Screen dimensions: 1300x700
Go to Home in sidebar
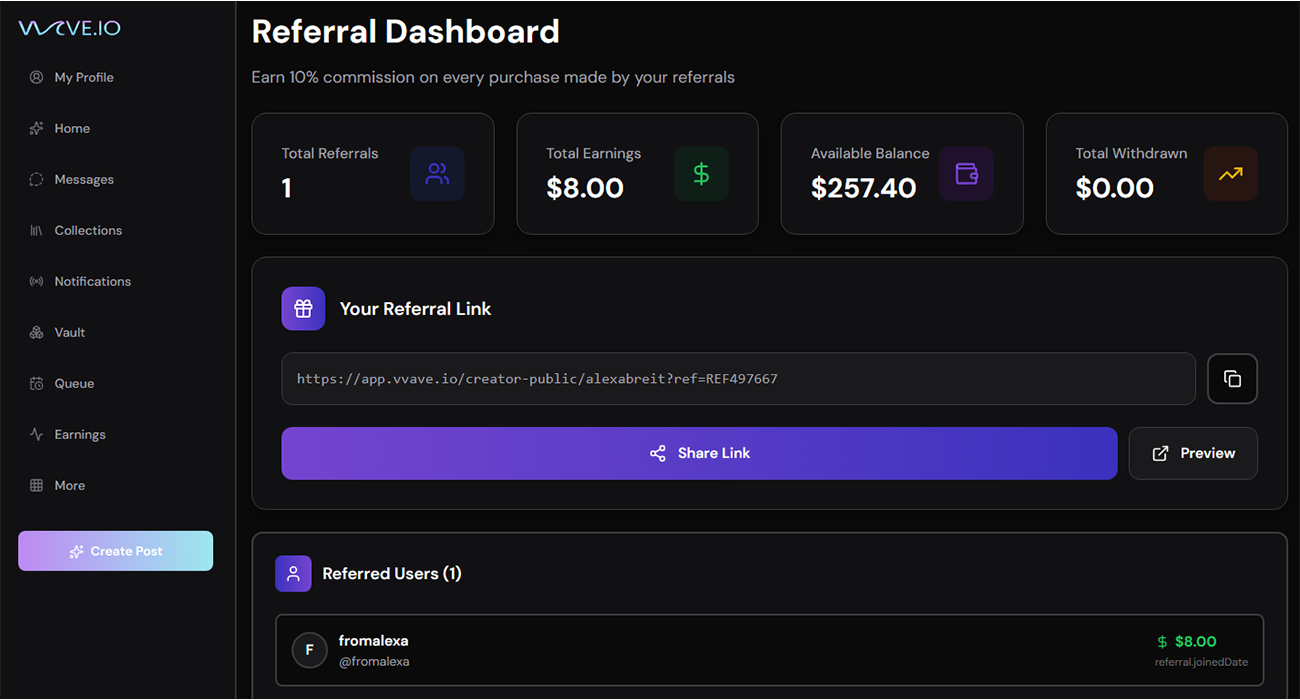click(x=72, y=128)
